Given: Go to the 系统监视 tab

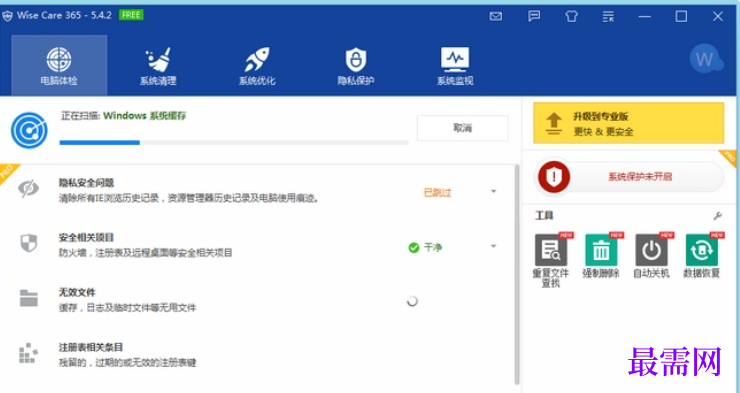Looking at the screenshot, I should tap(454, 65).
